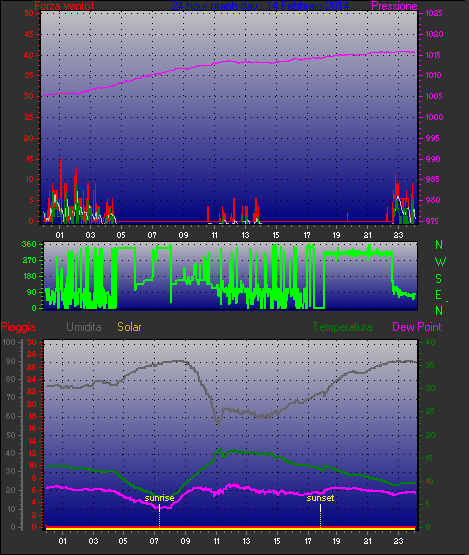Click the 100 humidity scale value
The image size is (469, 555).
[8, 342]
